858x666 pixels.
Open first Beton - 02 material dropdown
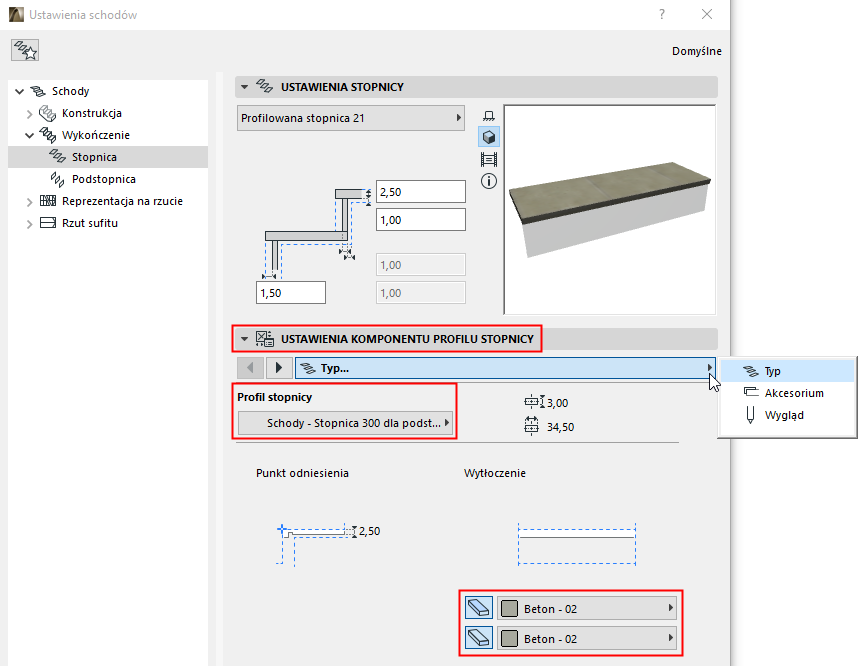click(x=587, y=608)
